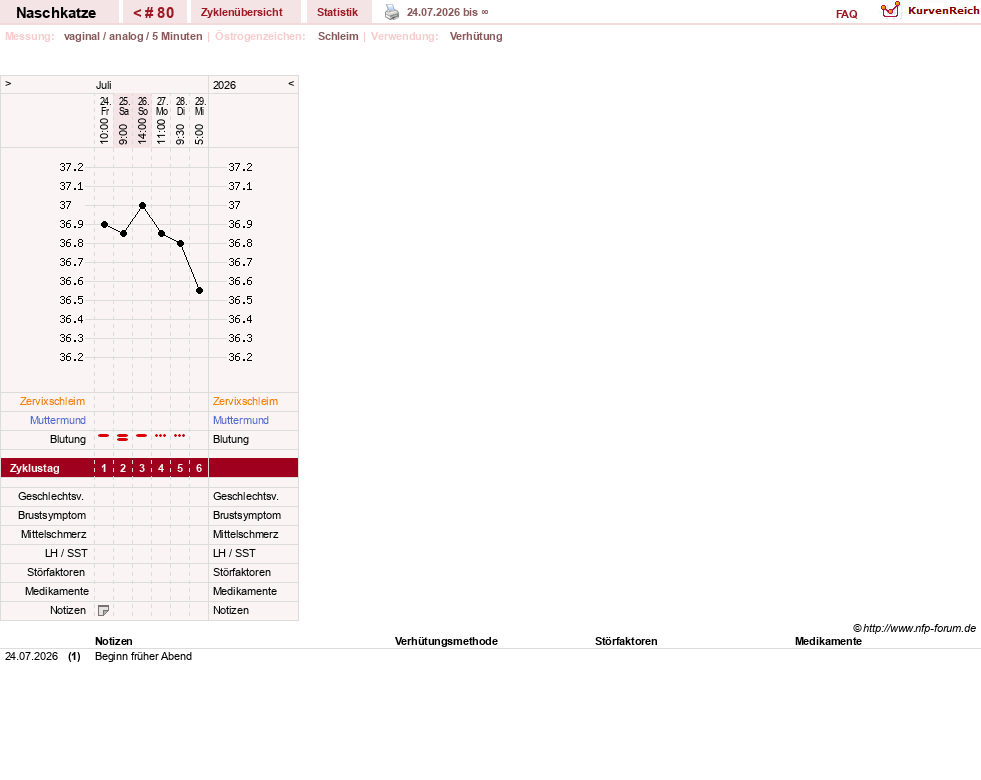This screenshot has width=981, height=780.
Task: Collapse chart with the '<' arrow beside 2026
Action: point(291,84)
